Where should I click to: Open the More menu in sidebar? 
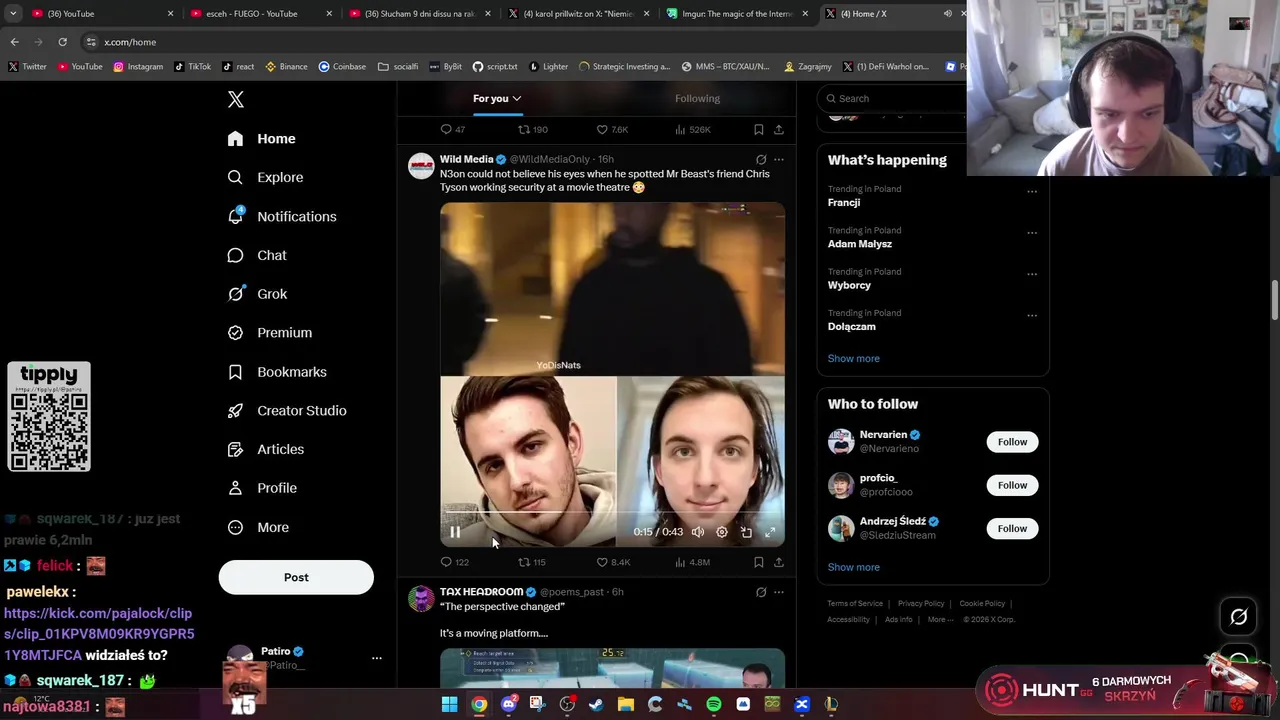coord(258,527)
